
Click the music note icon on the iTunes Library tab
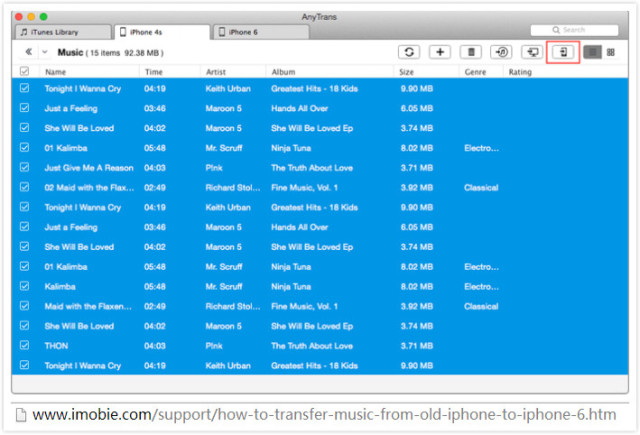pyautogui.click(x=24, y=32)
